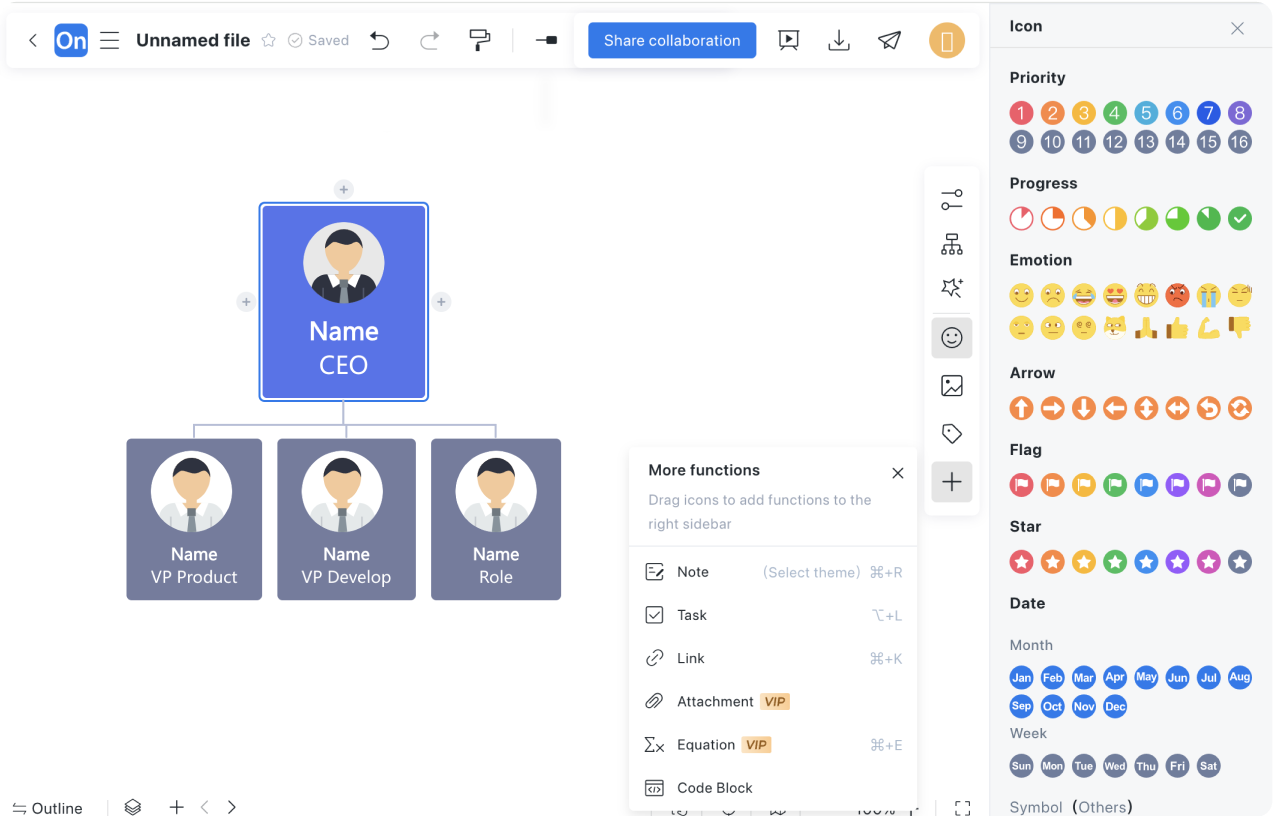Viewport: 1273px width, 816px height.
Task: Close the More functions popup
Action: click(x=897, y=473)
